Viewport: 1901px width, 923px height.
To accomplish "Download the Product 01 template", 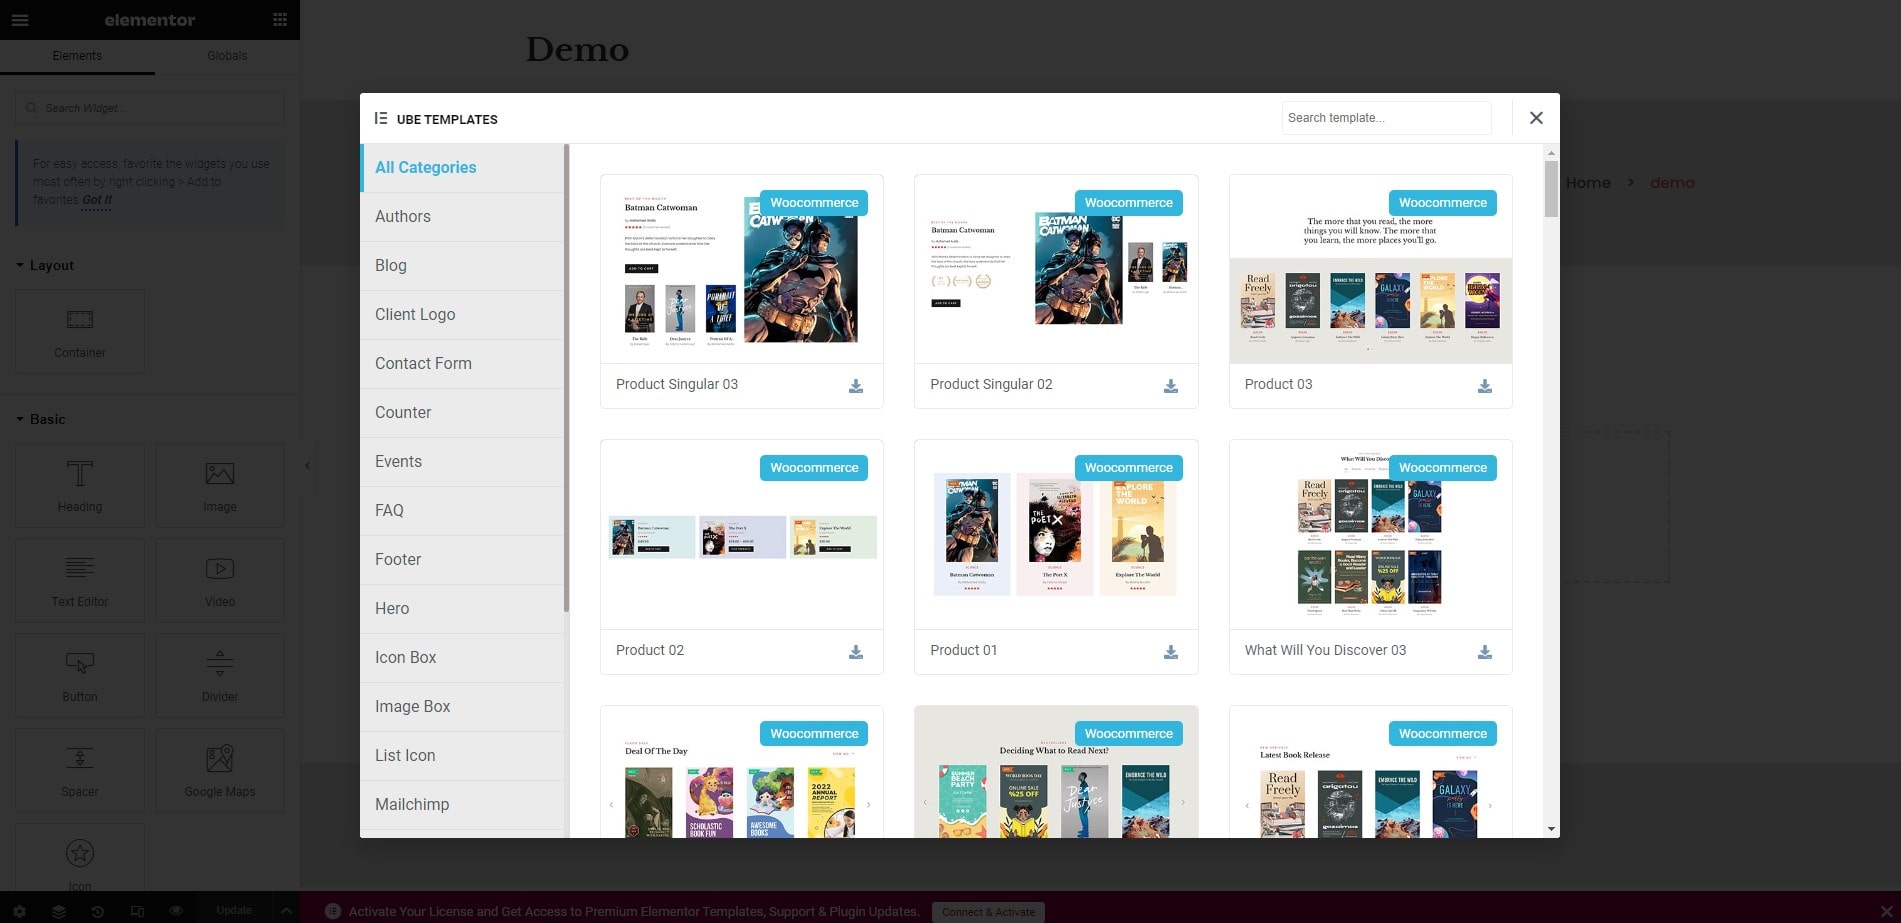I will (x=1171, y=652).
